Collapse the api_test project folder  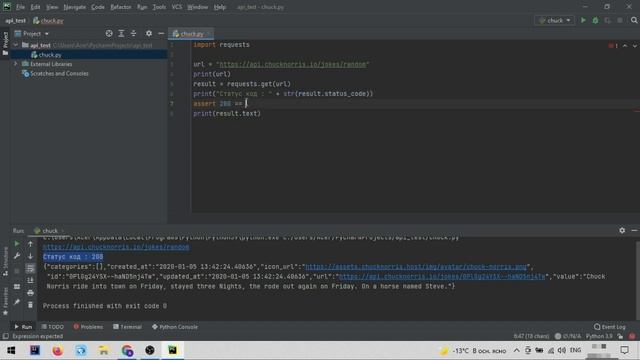pos(16,45)
